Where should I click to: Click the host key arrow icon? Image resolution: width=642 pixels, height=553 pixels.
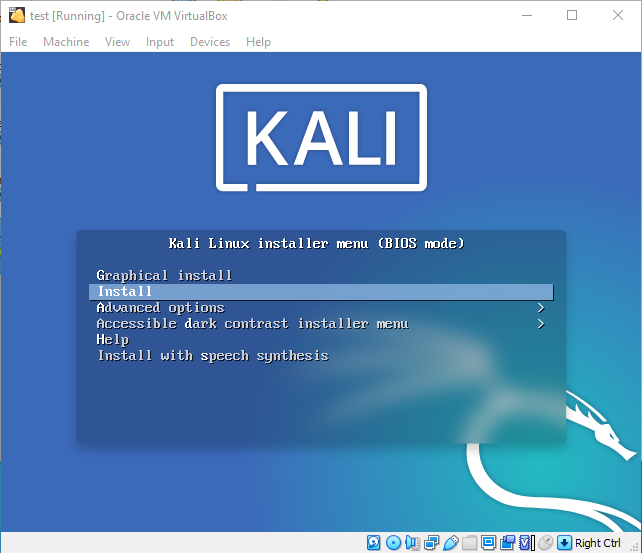tap(564, 543)
